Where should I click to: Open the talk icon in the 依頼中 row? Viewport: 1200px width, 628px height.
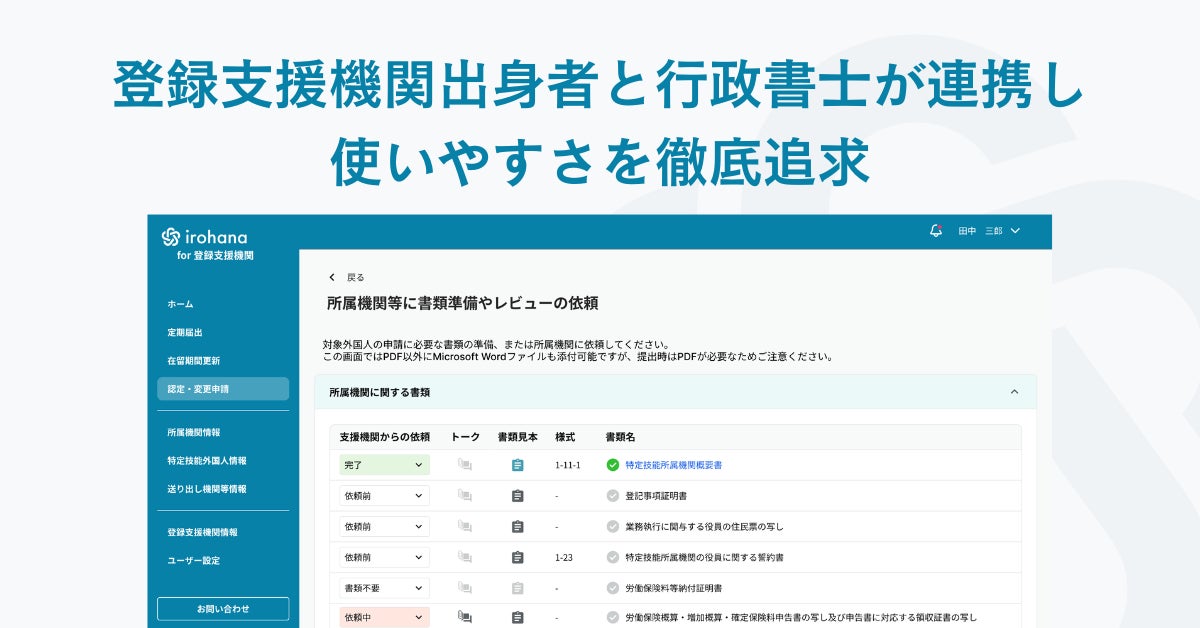pyautogui.click(x=465, y=618)
